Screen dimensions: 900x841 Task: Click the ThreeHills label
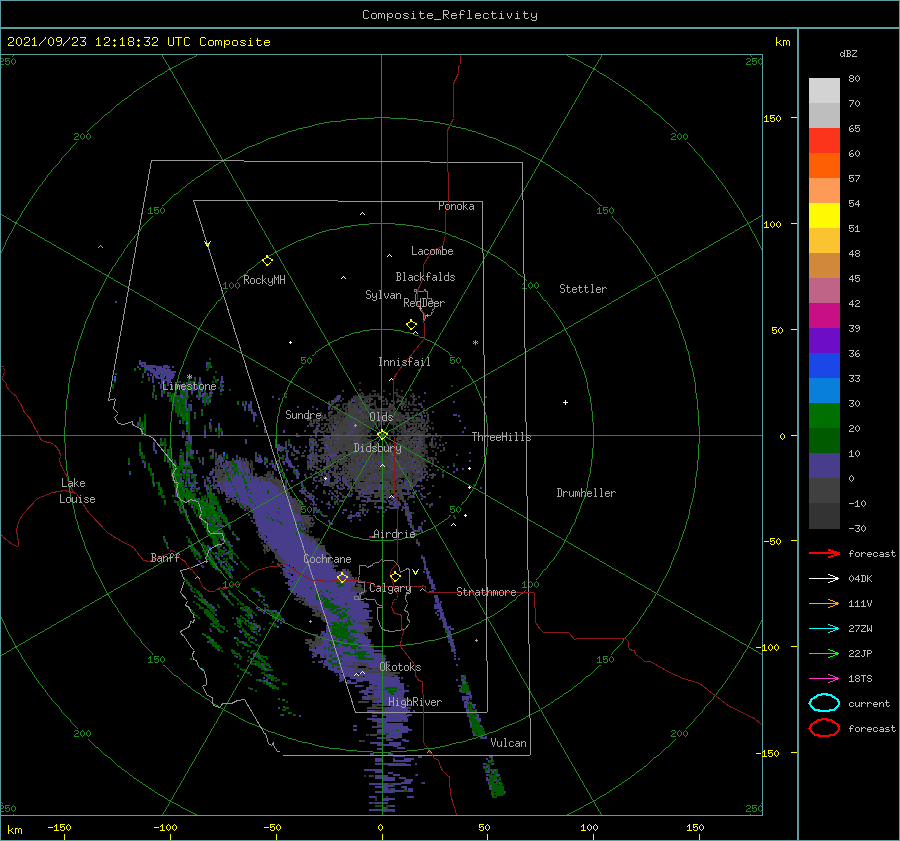501,437
